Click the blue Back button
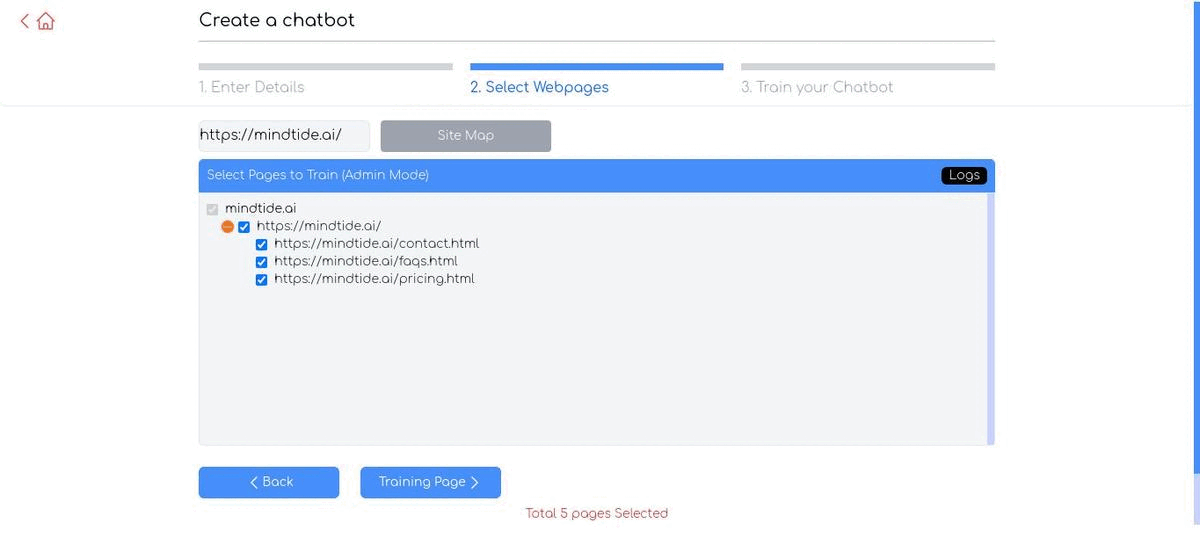1200x537 pixels. click(x=269, y=482)
